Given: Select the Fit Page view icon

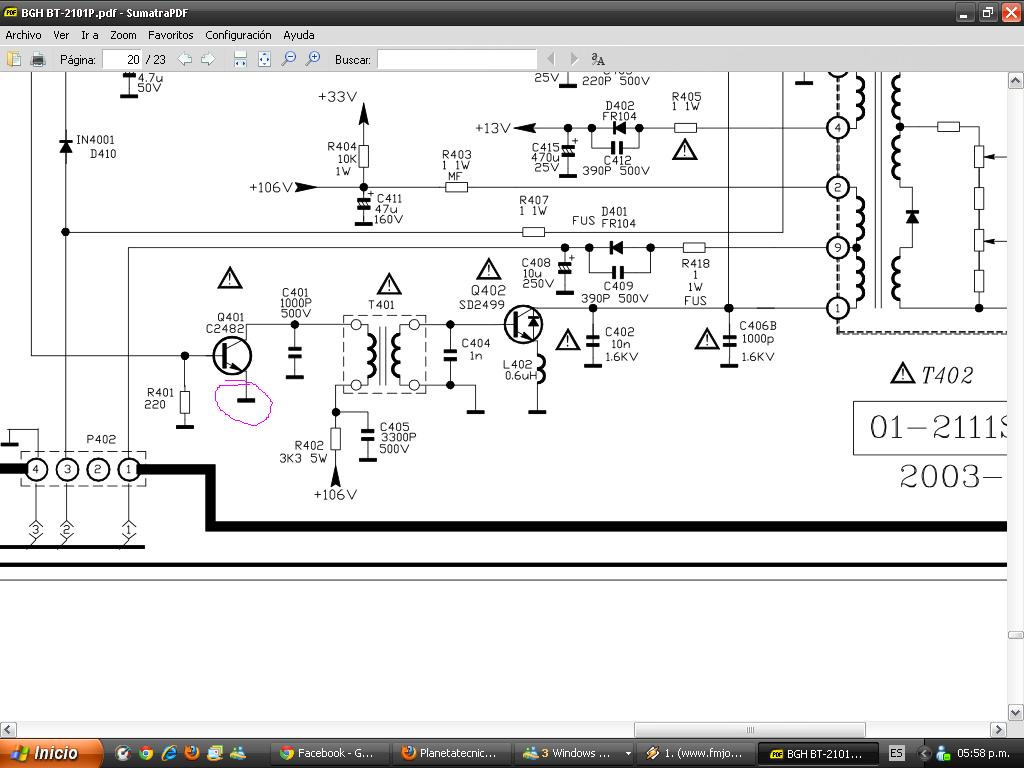Looking at the screenshot, I should tap(264, 59).
